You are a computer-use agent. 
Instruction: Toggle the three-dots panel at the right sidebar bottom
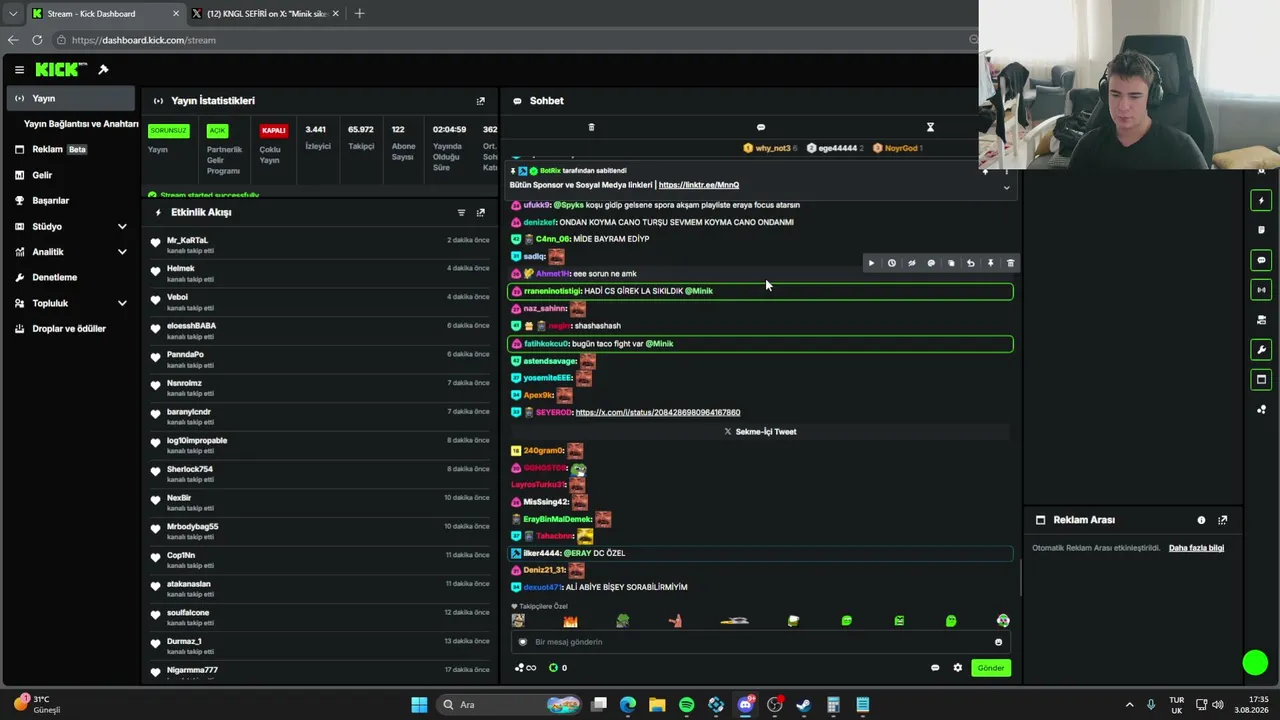tap(1261, 409)
